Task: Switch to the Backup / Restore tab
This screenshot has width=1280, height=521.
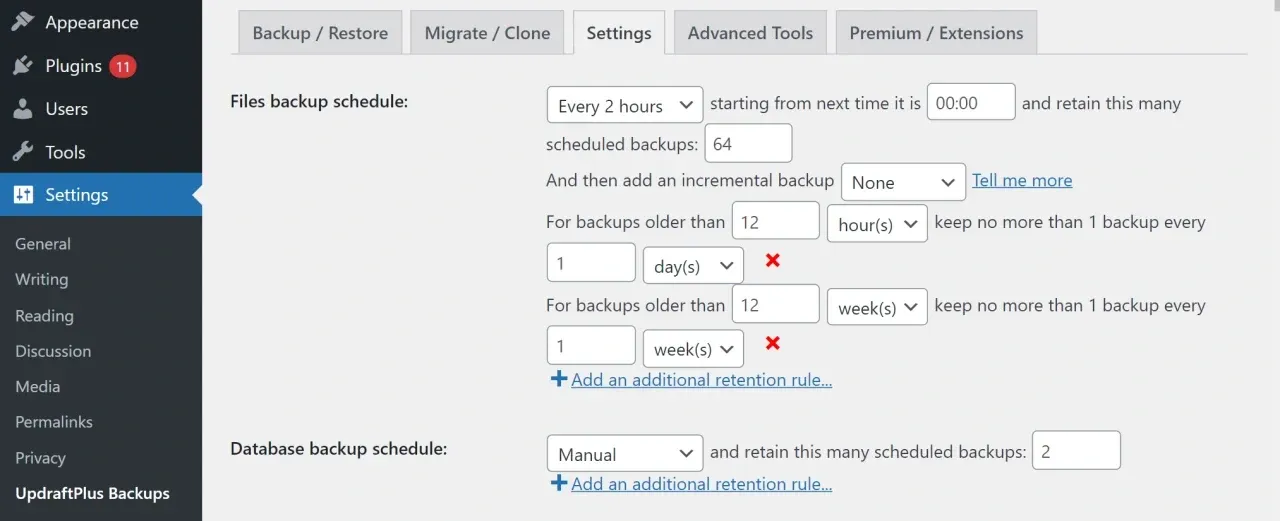Action: coord(320,33)
